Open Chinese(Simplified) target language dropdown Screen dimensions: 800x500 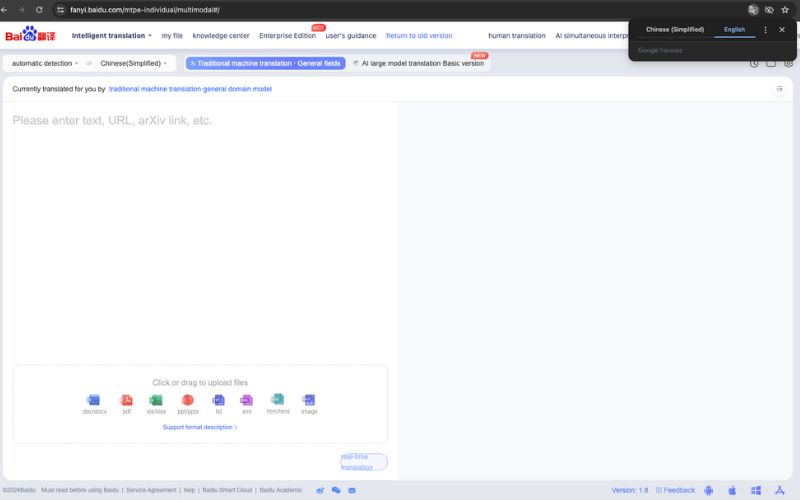click(134, 63)
